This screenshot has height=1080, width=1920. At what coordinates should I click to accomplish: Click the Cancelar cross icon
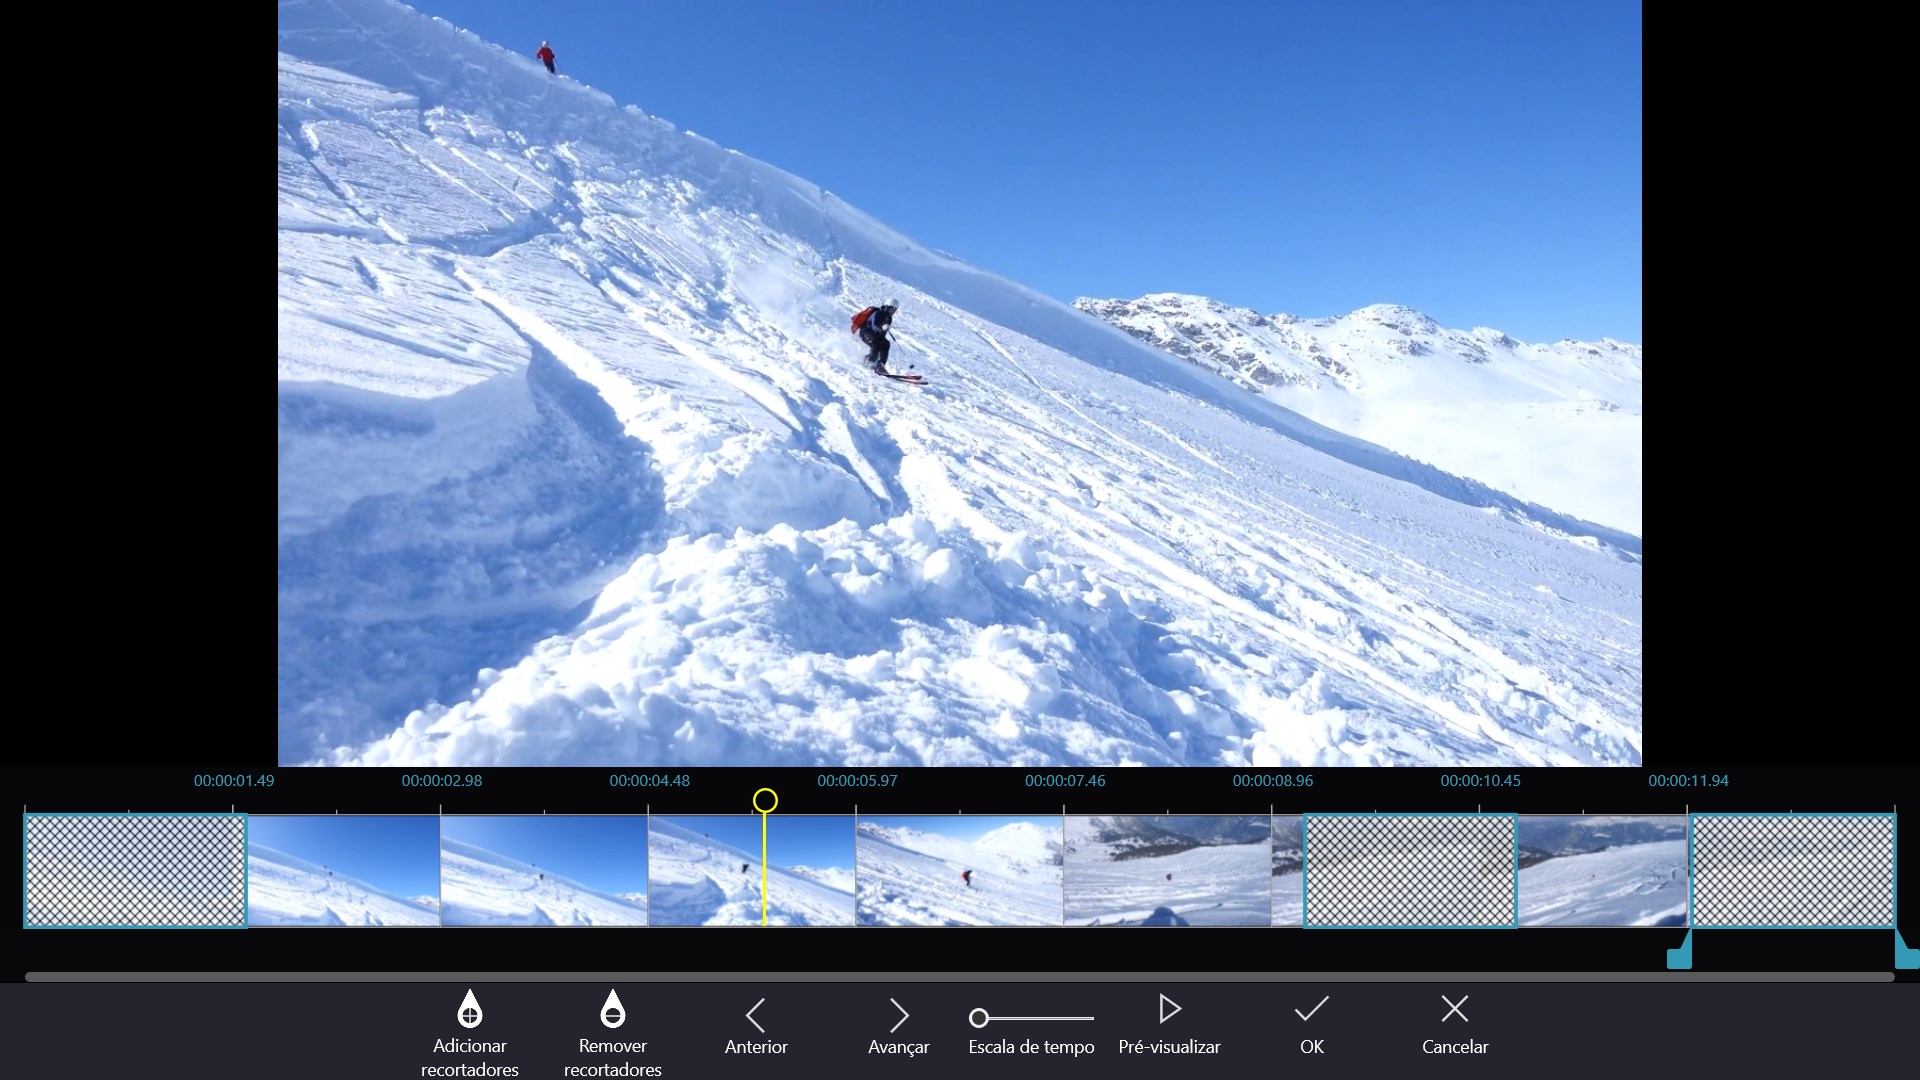1454,1008
